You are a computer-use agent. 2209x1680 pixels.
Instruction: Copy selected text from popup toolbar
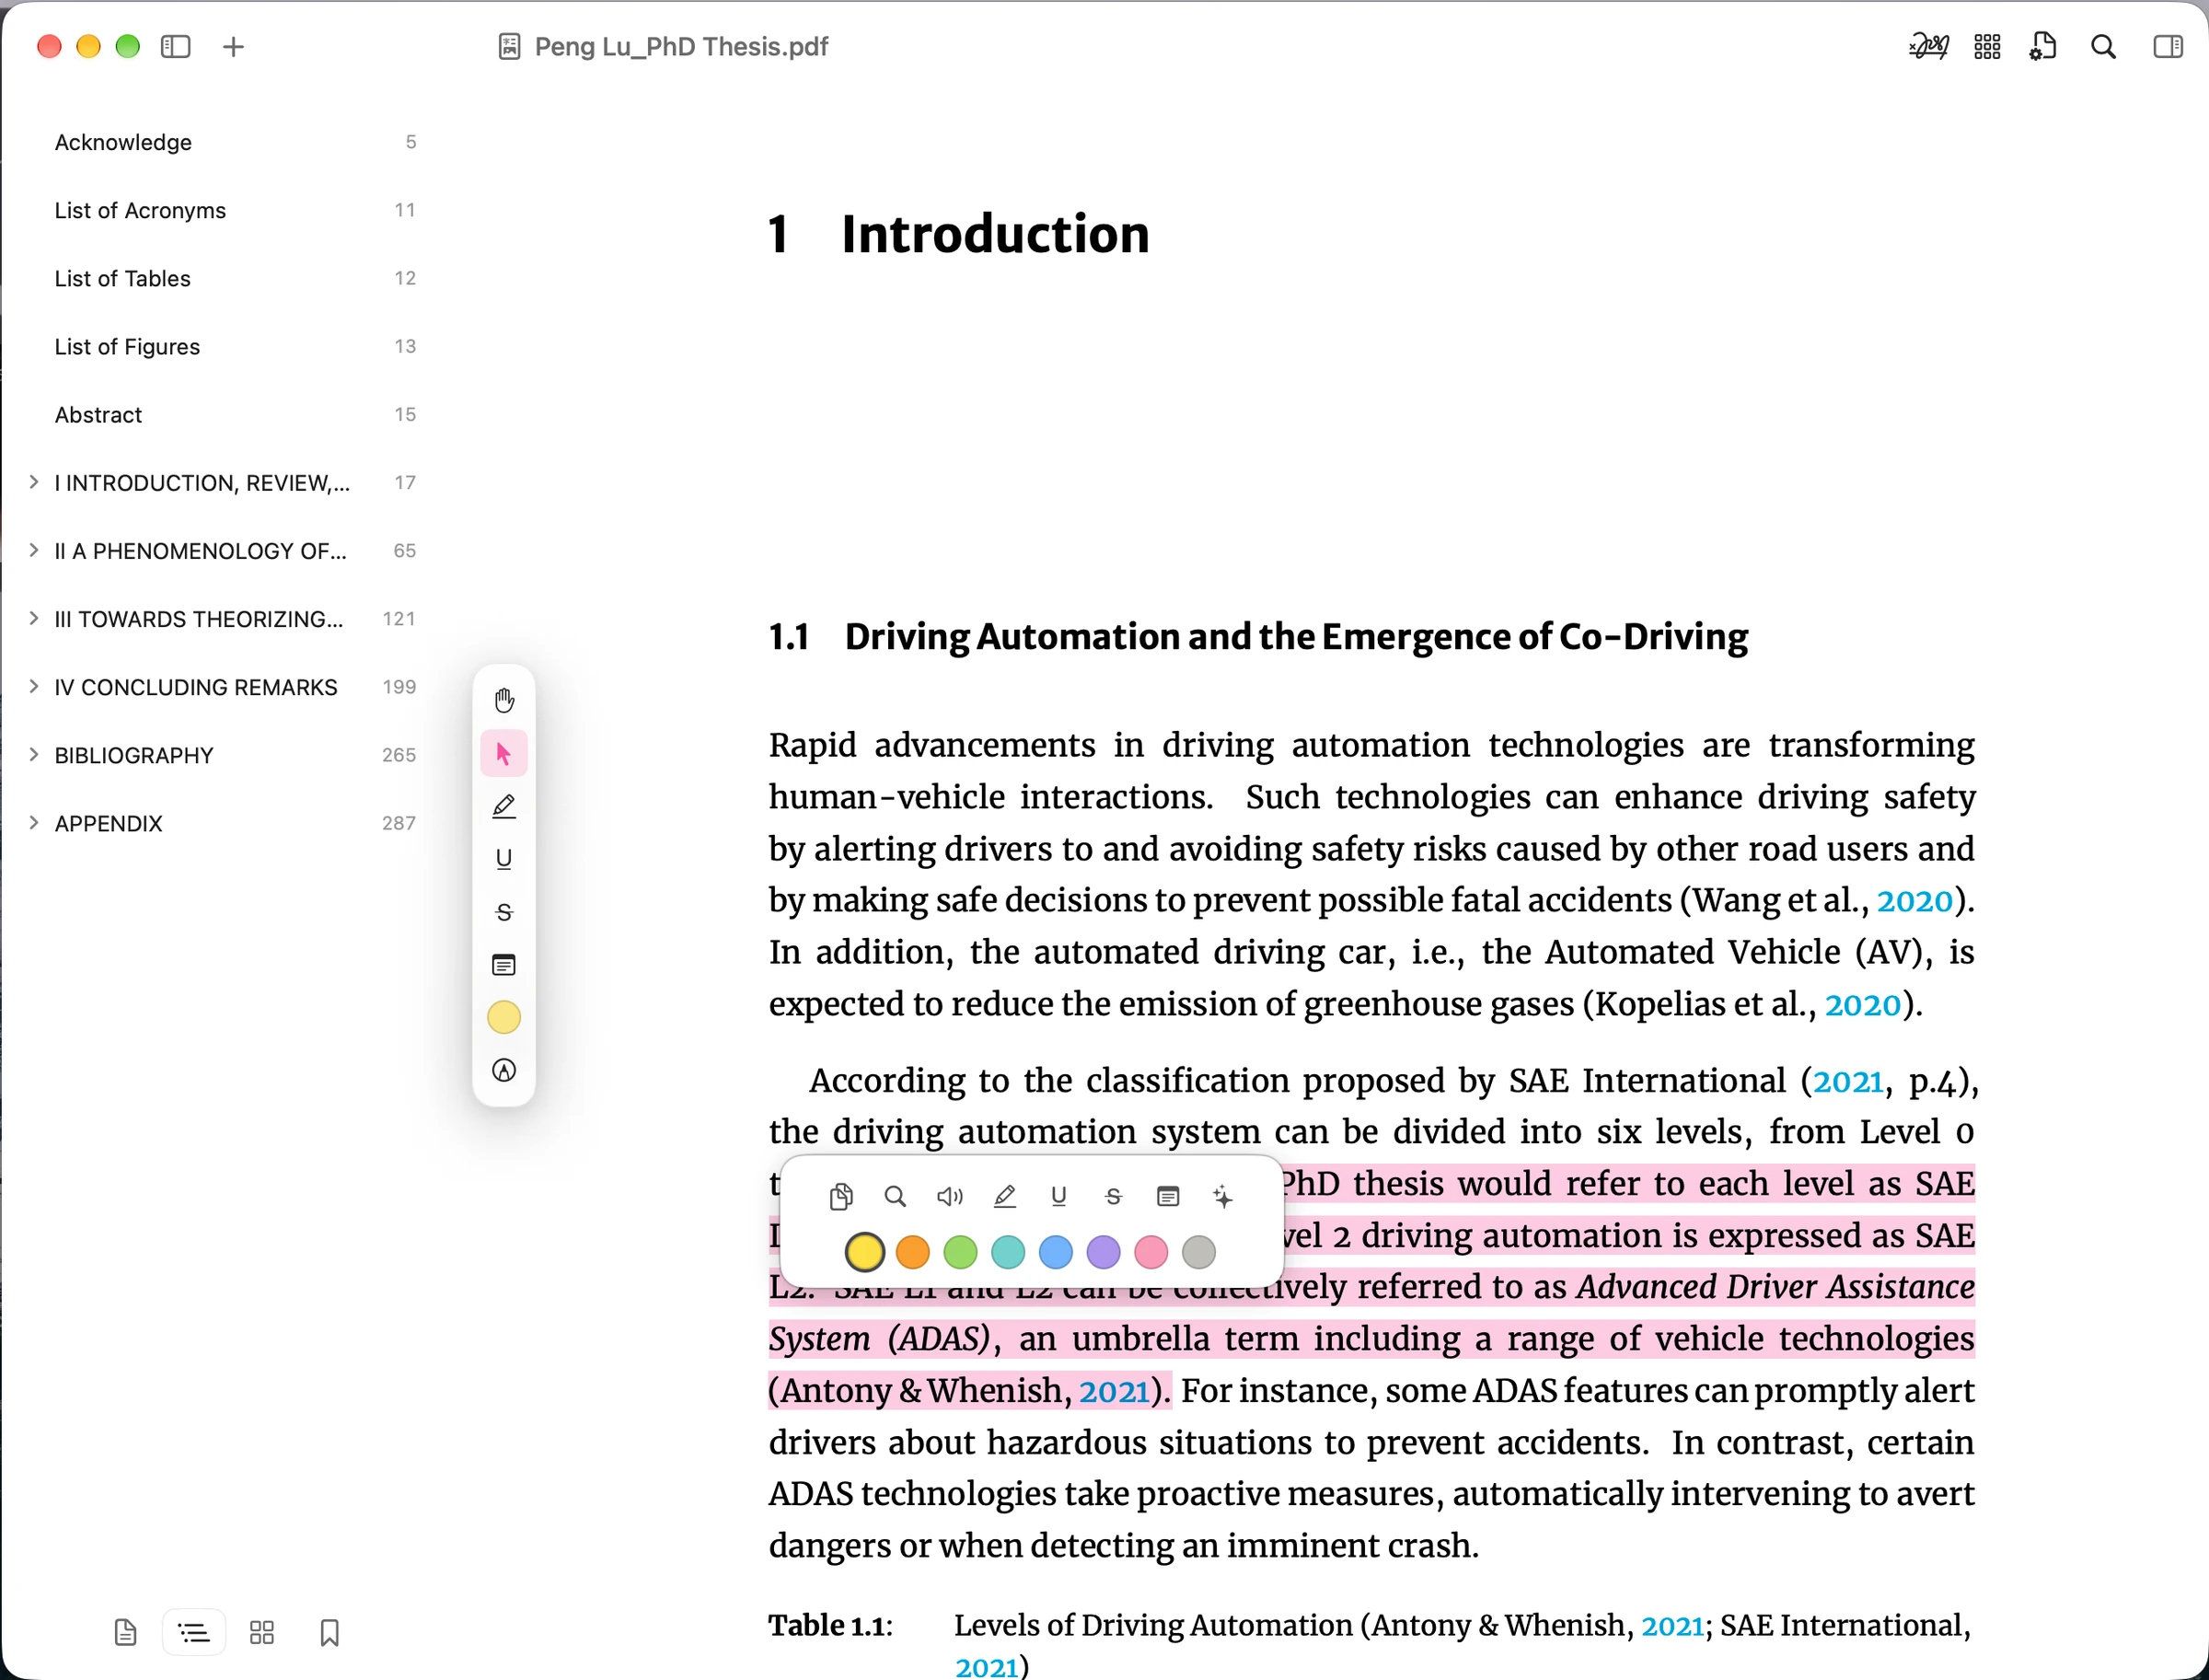[841, 1196]
